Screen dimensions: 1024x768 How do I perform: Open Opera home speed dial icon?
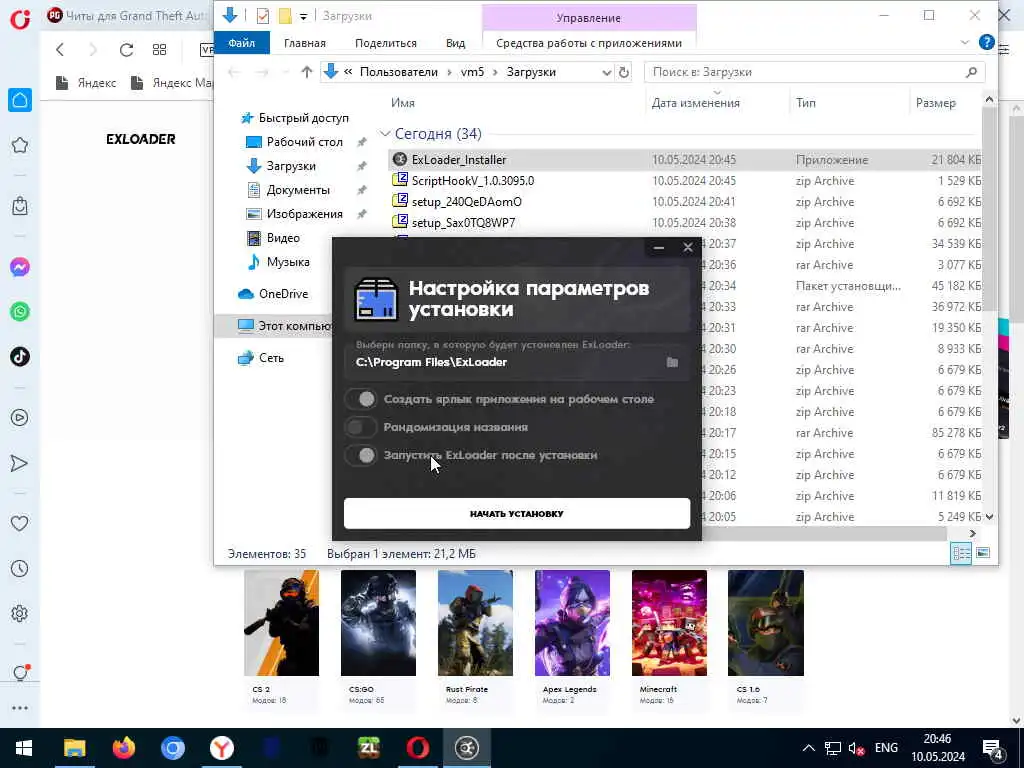click(x=20, y=100)
